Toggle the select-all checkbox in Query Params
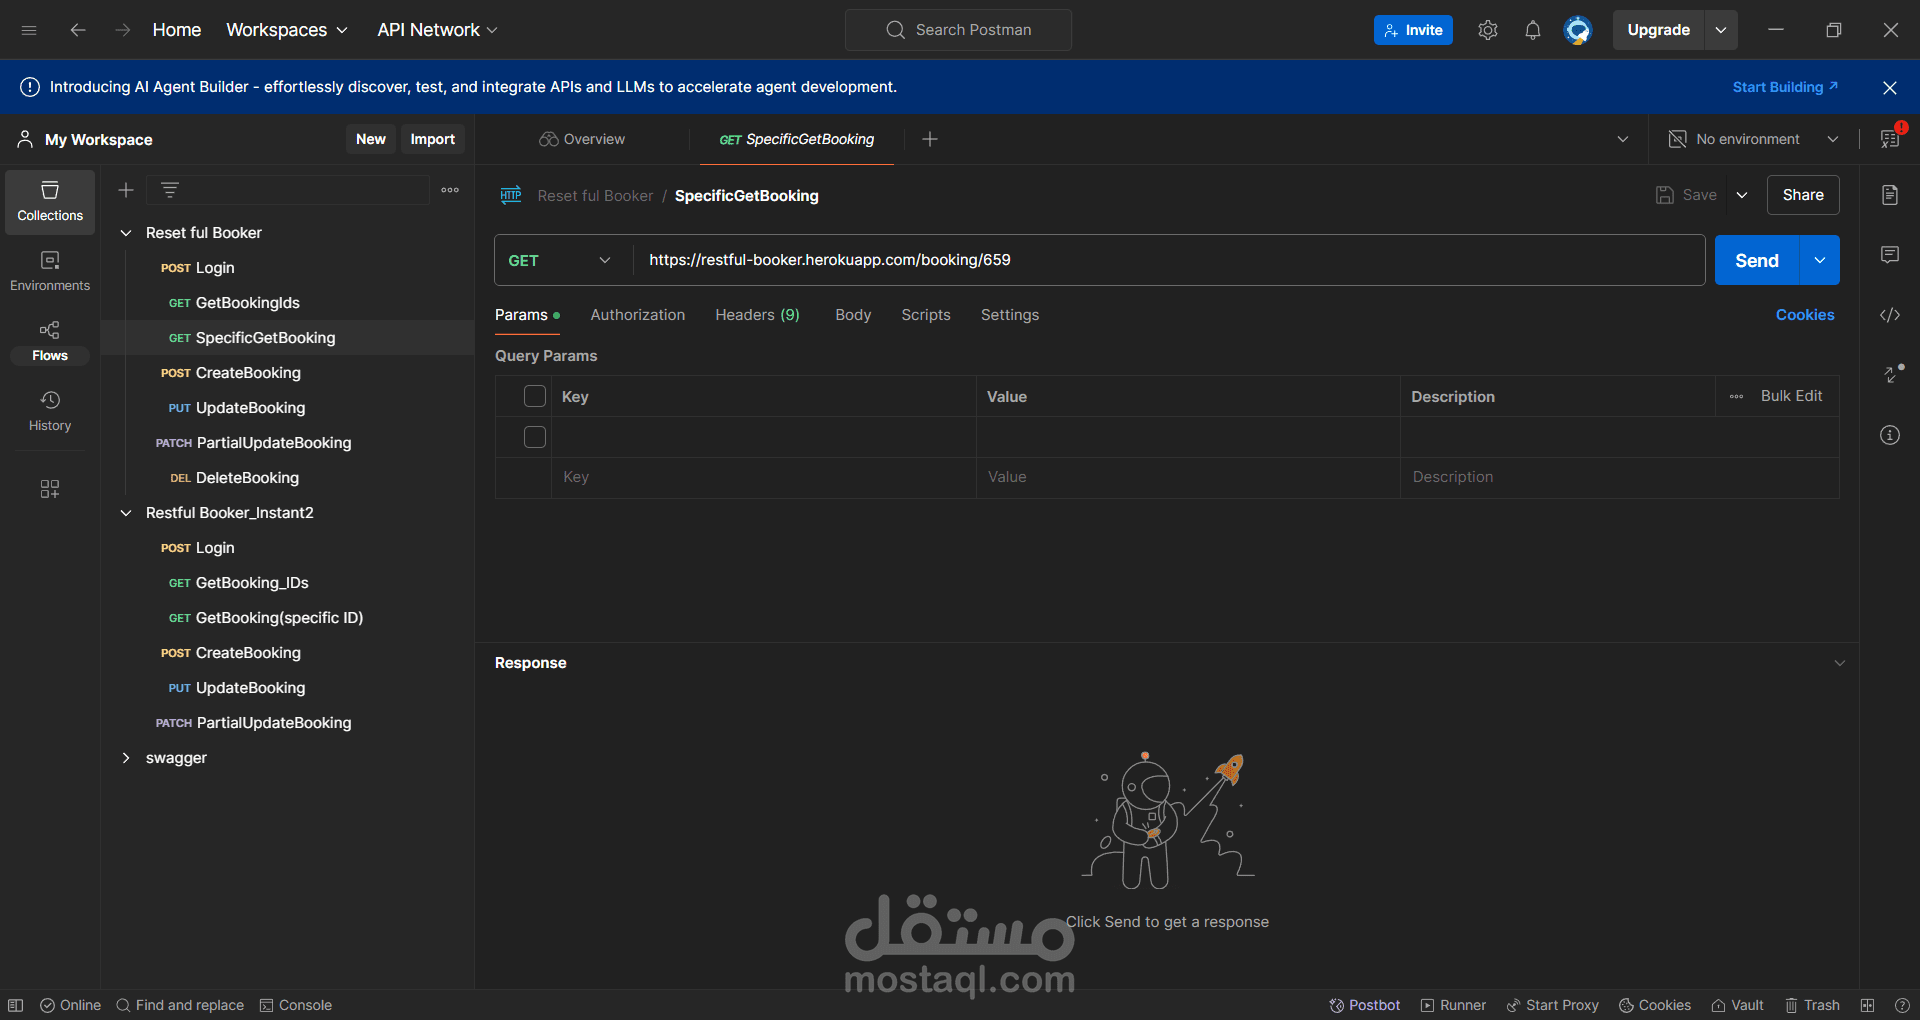 pyautogui.click(x=535, y=396)
